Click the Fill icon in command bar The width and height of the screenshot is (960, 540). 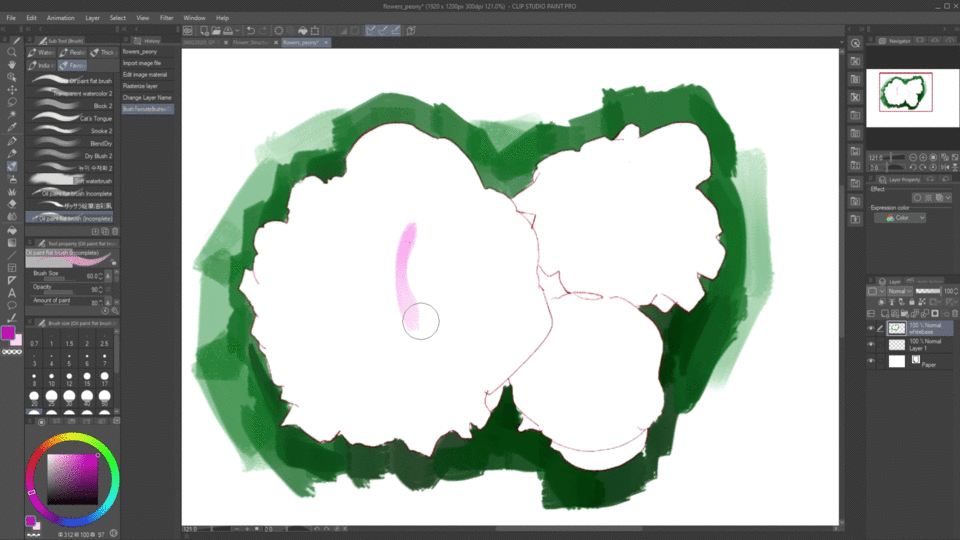pyautogui.click(x=303, y=30)
